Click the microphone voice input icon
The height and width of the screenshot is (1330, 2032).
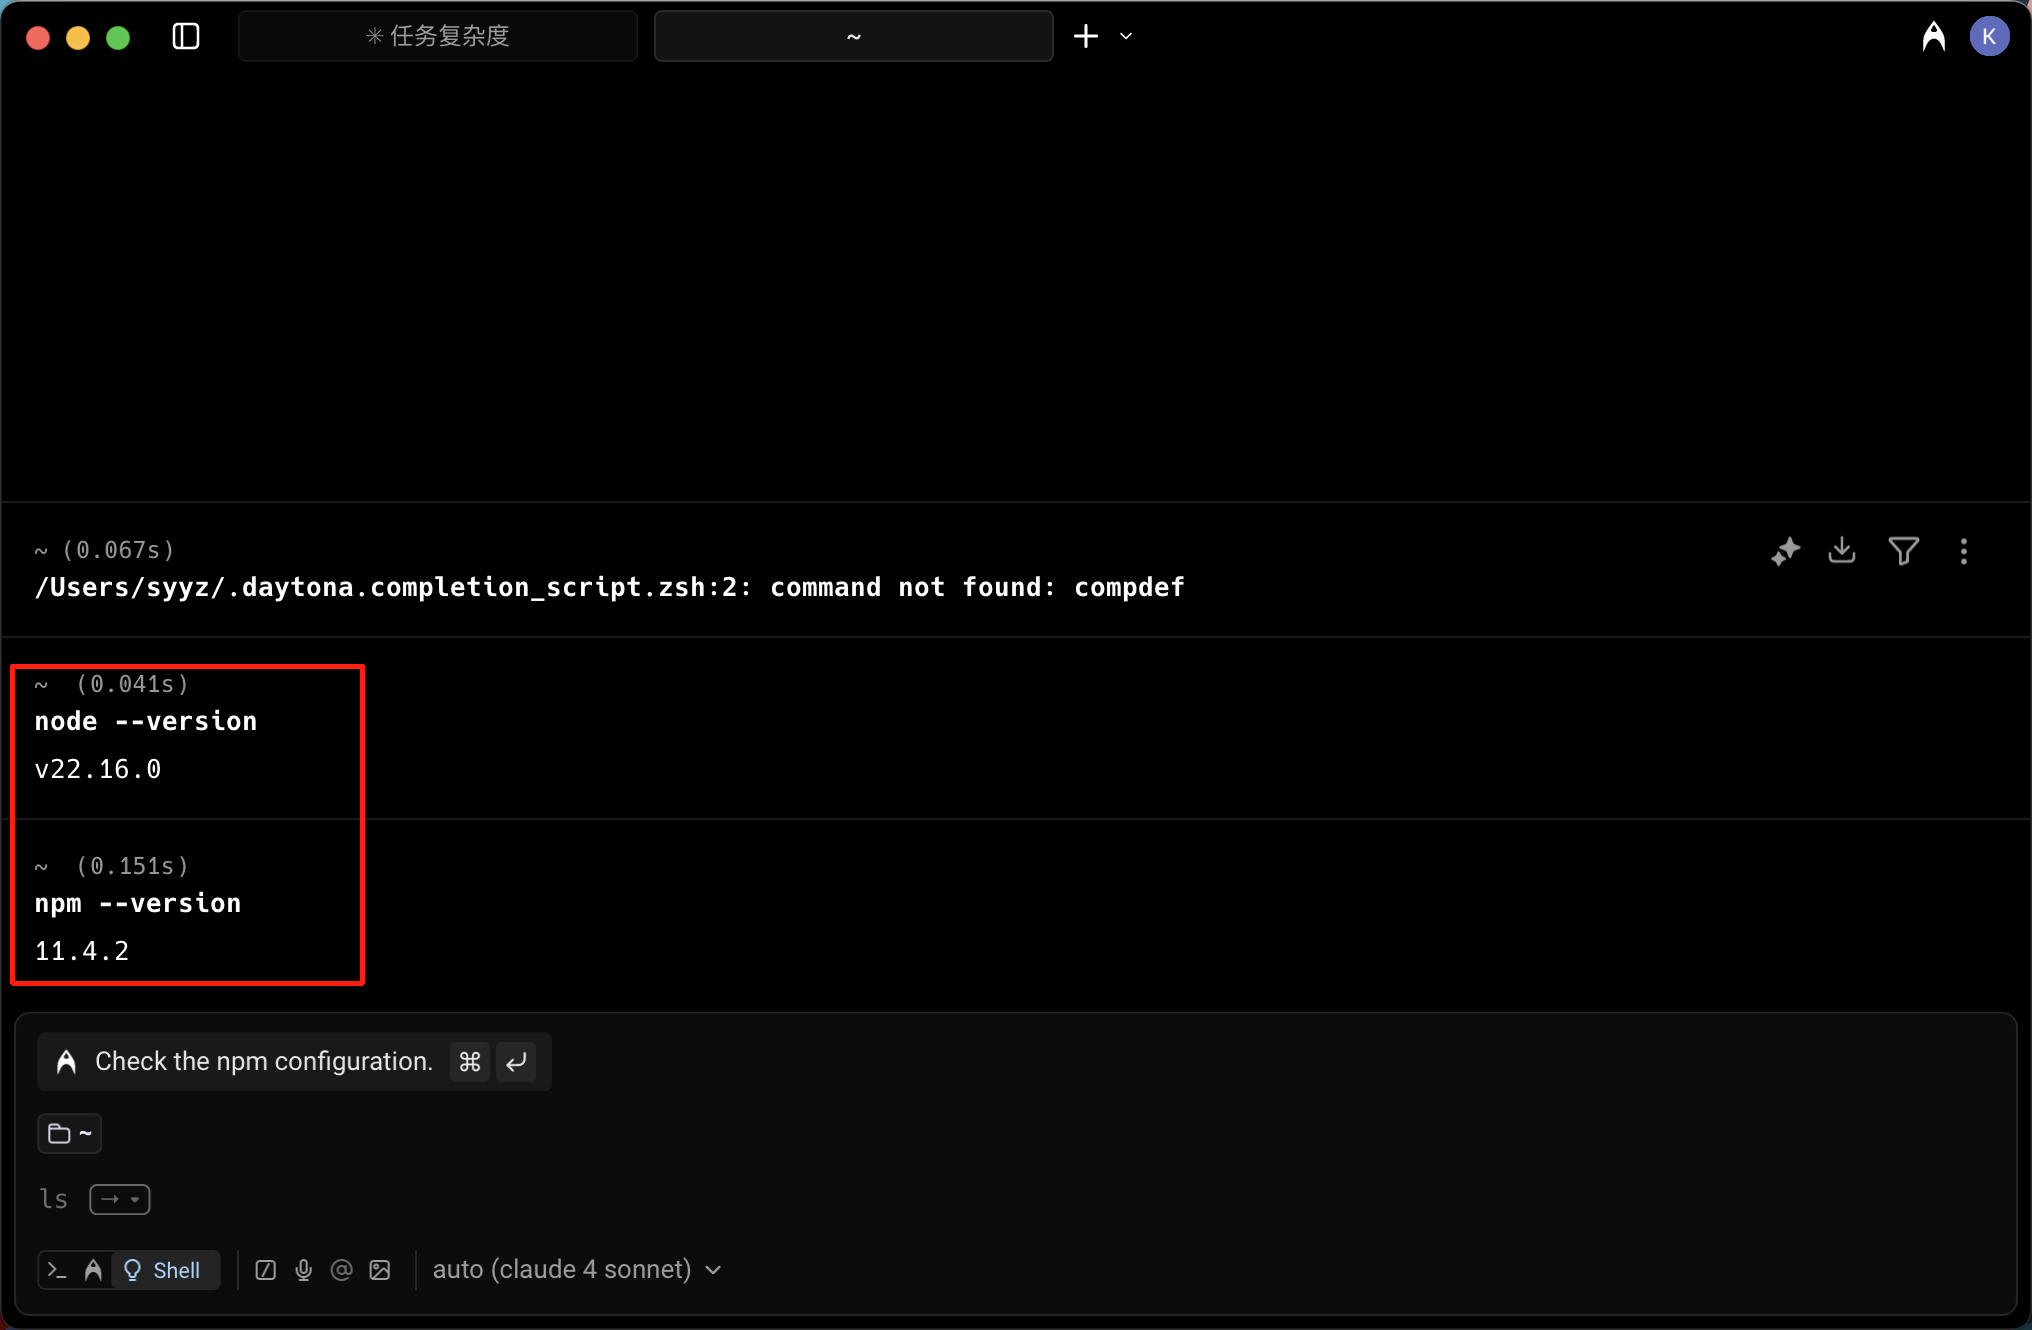[304, 1270]
